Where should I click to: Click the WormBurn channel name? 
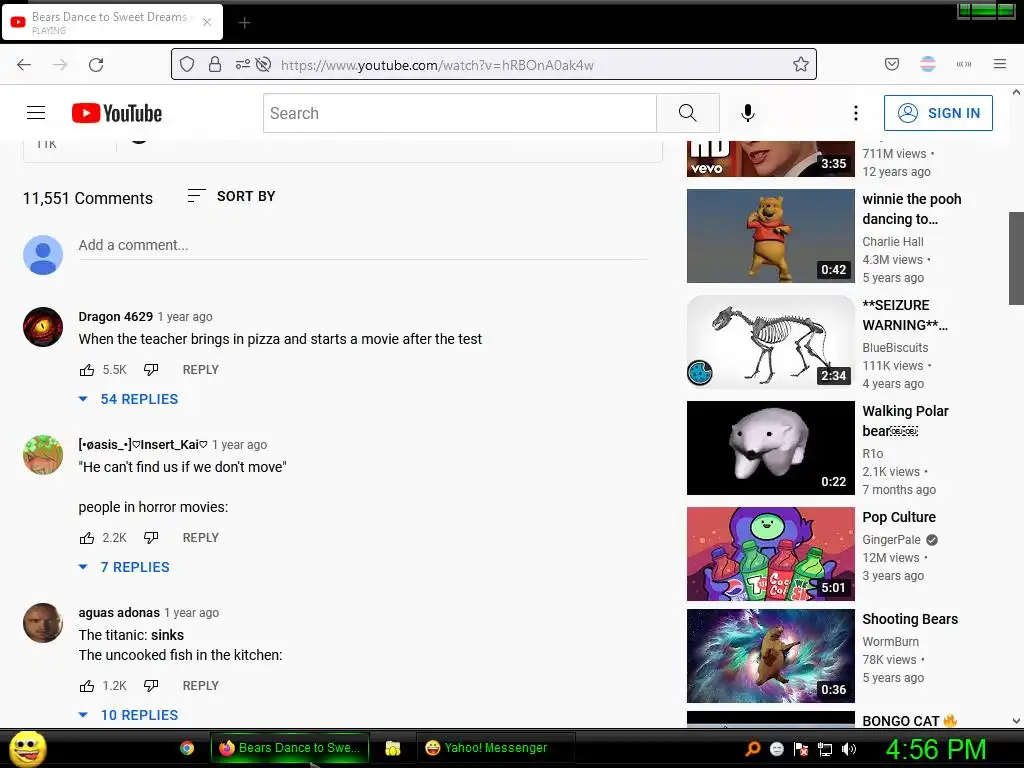[890, 641]
